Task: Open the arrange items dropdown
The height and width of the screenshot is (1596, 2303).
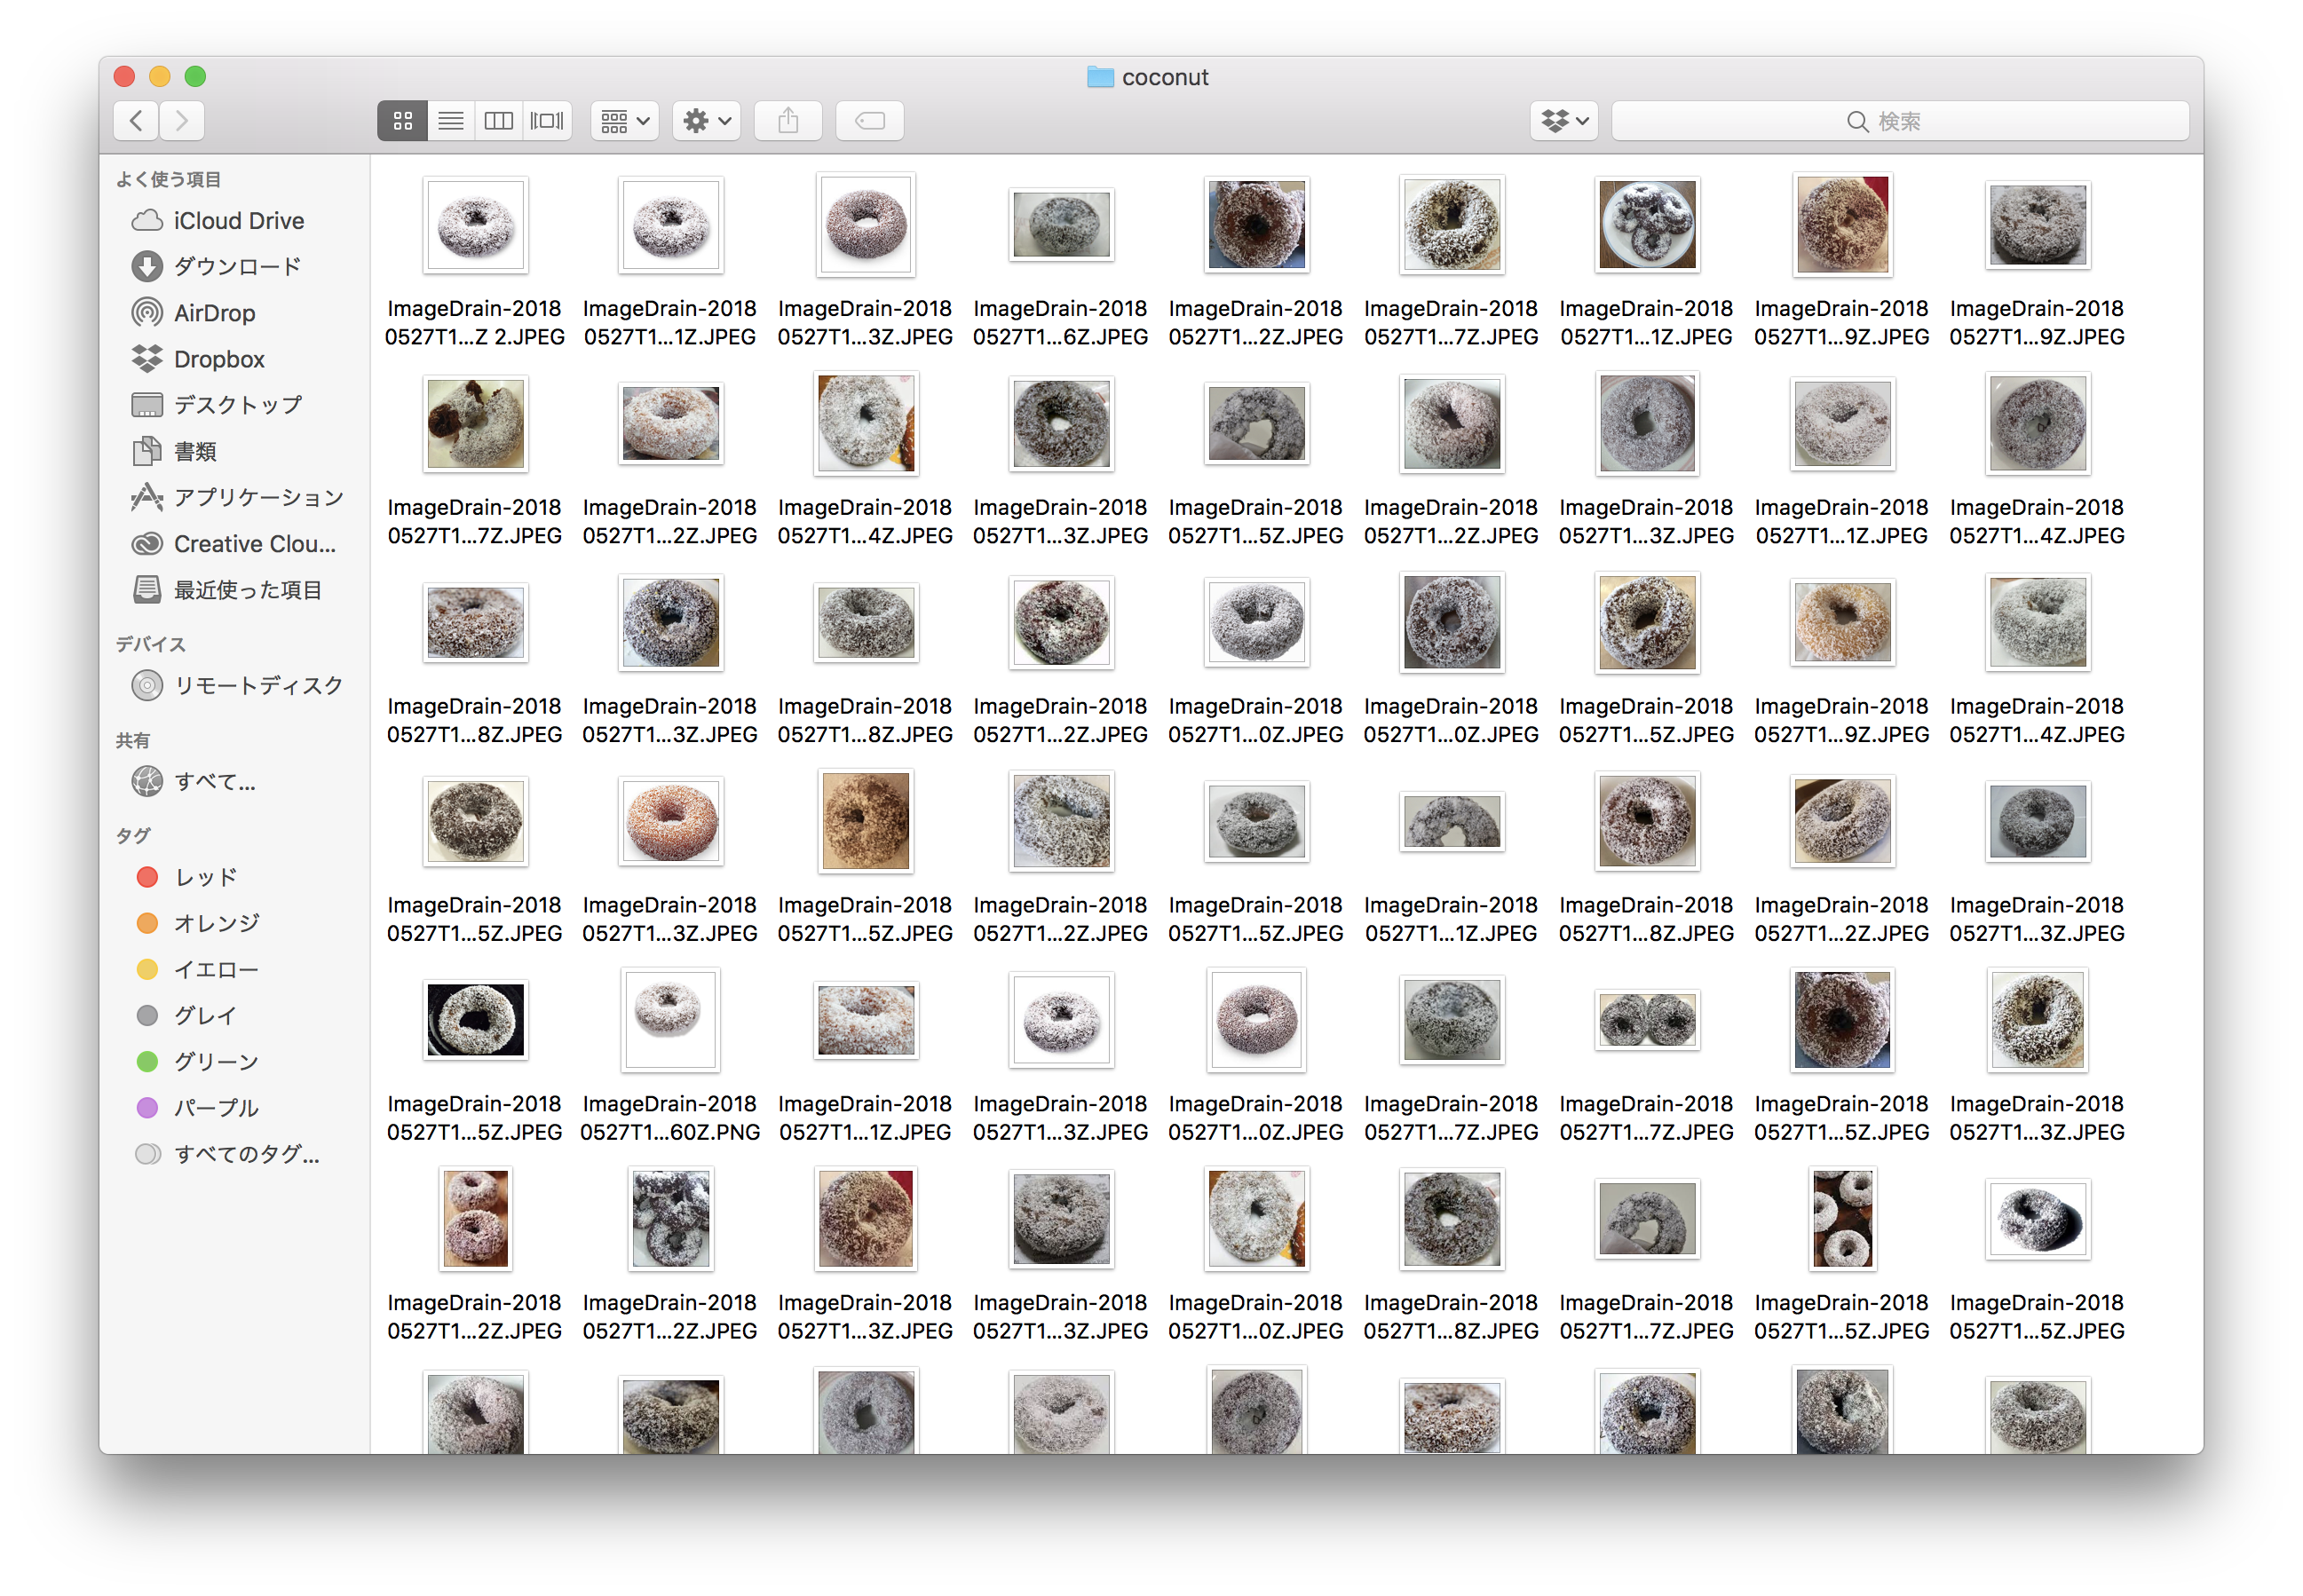Action: [x=625, y=121]
